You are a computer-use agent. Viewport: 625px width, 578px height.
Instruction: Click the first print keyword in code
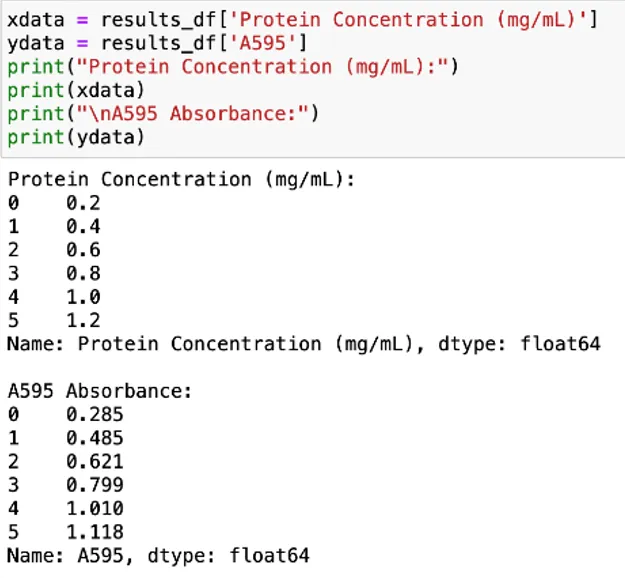36,67
